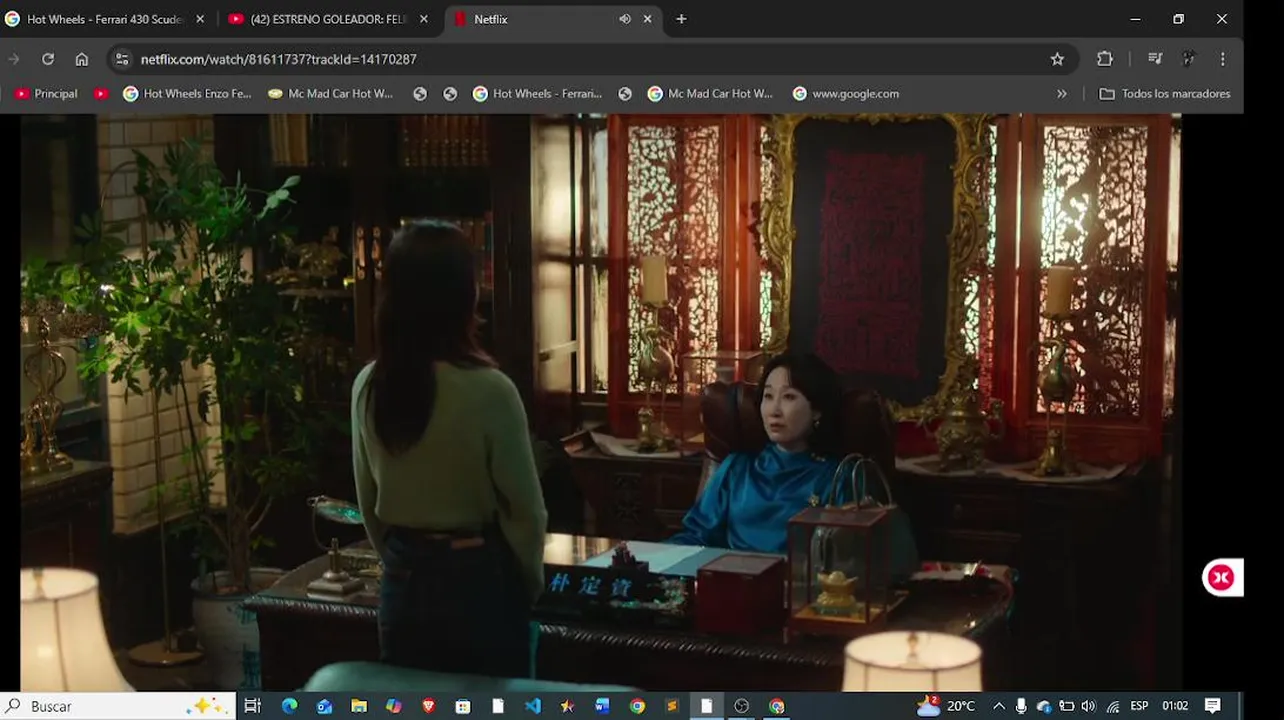Open a new browser tab
Image resolution: width=1284 pixels, height=720 pixels.
(x=681, y=19)
